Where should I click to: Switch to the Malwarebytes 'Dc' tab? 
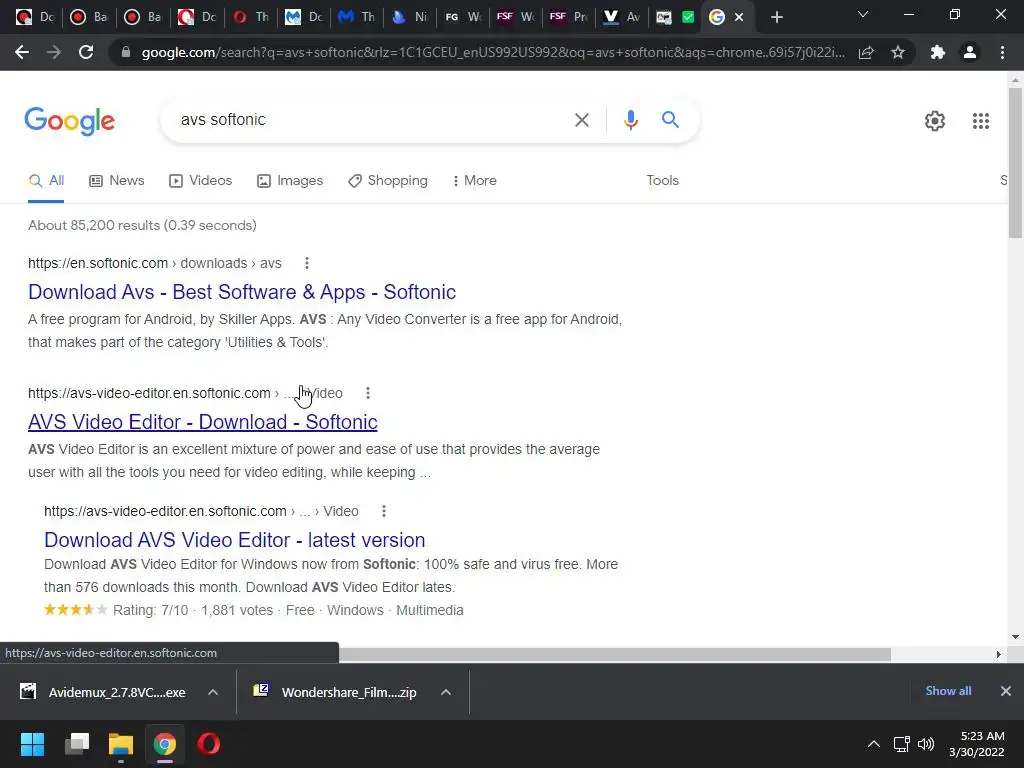point(303,17)
